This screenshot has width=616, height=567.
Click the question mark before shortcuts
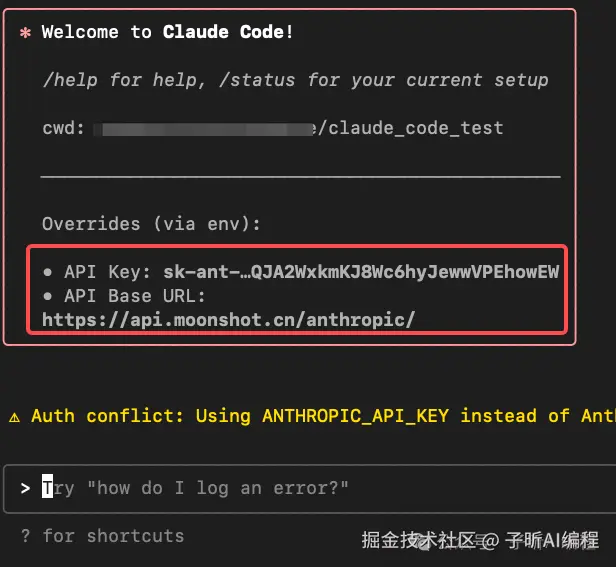(26, 536)
